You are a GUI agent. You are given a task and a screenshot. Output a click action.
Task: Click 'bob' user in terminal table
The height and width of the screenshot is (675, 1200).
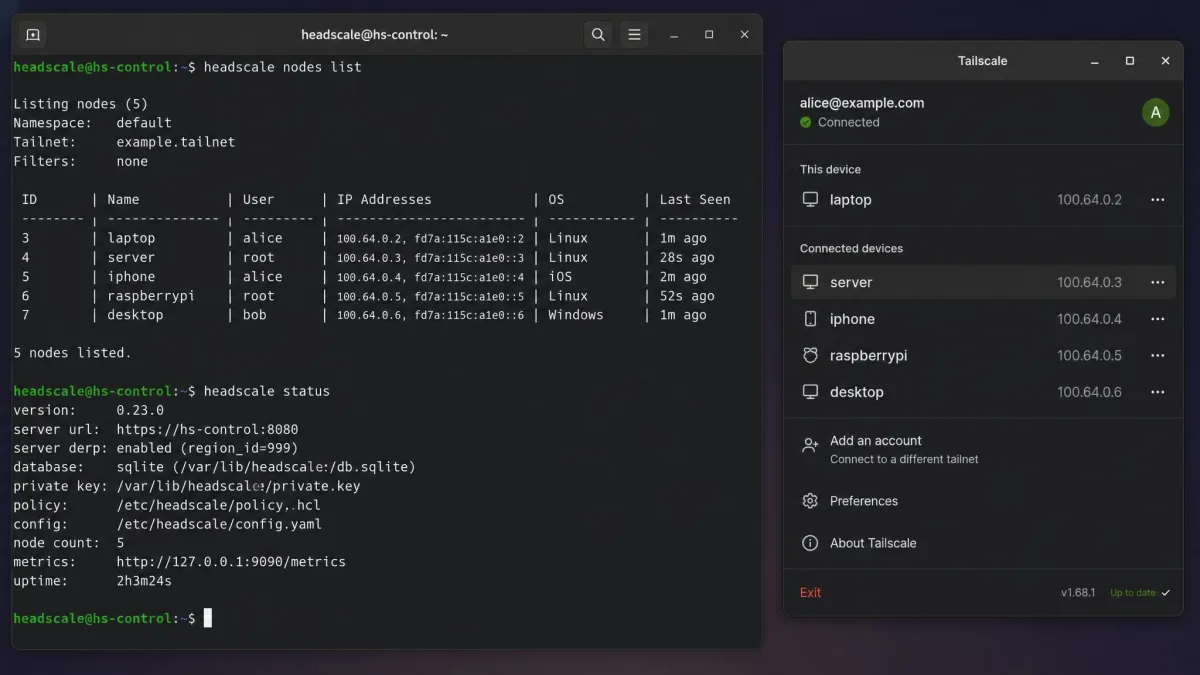(x=255, y=315)
